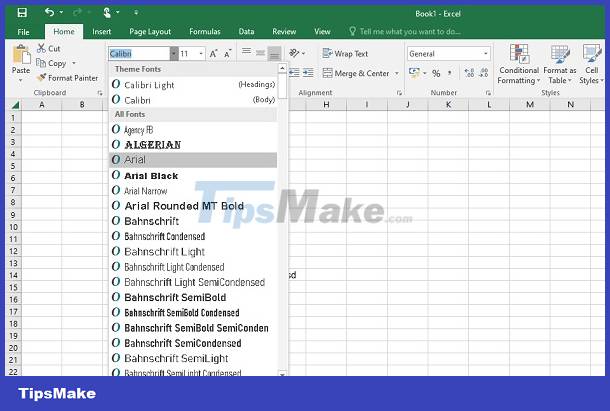Choose Arial Rounded MT Bold font
The height and width of the screenshot is (411, 610).
(193, 206)
